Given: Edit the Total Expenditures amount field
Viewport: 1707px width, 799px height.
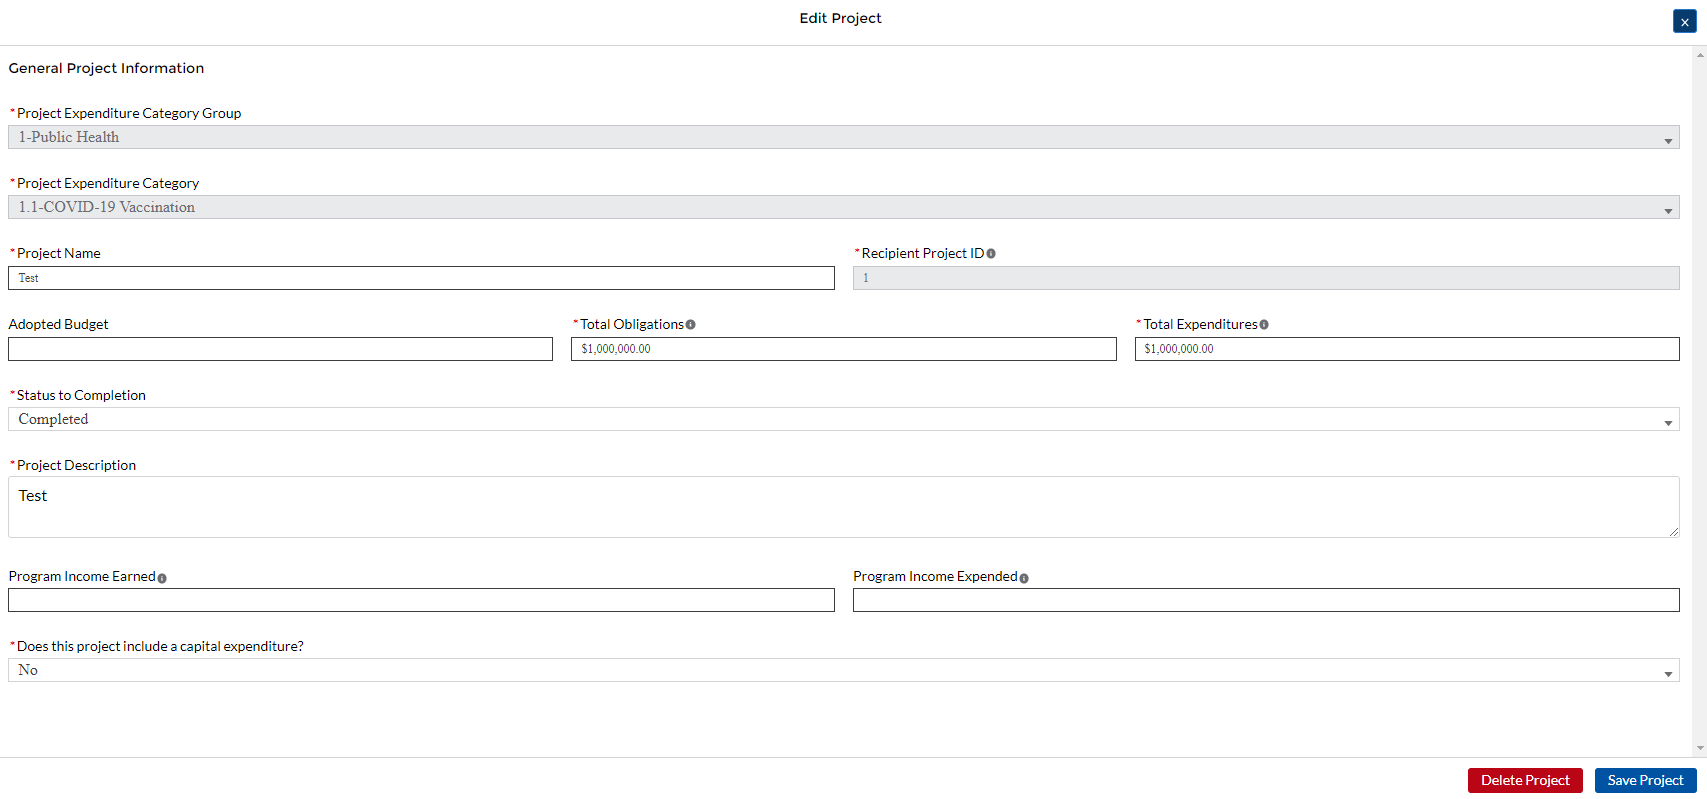Looking at the screenshot, I should [1406, 349].
